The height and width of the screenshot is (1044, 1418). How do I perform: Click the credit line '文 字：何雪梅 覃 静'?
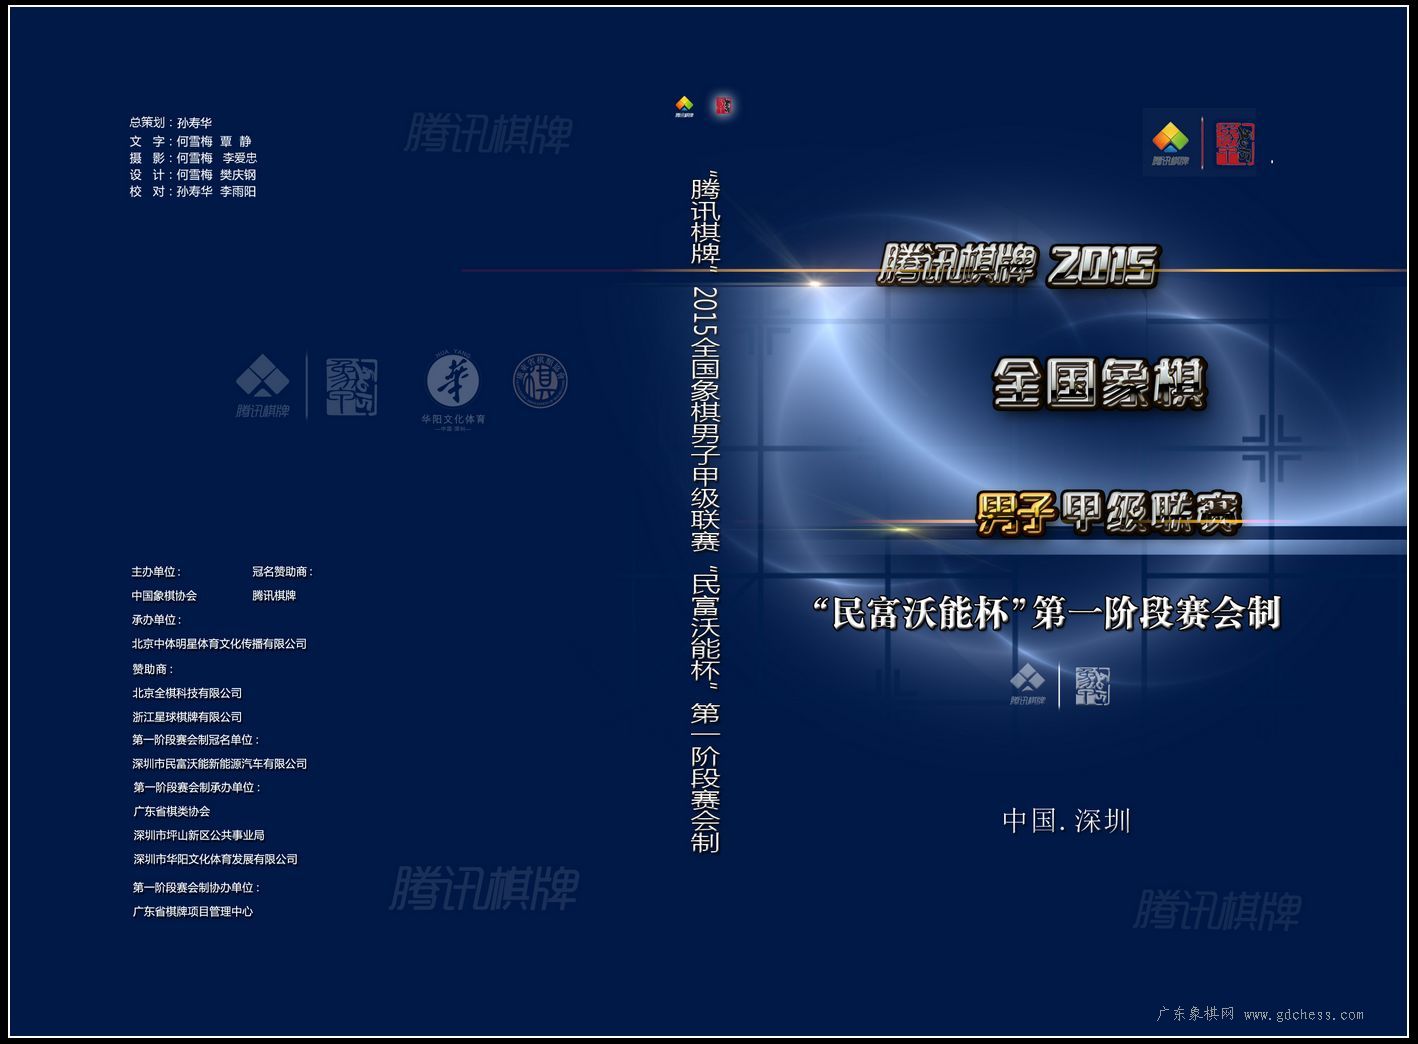click(190, 141)
